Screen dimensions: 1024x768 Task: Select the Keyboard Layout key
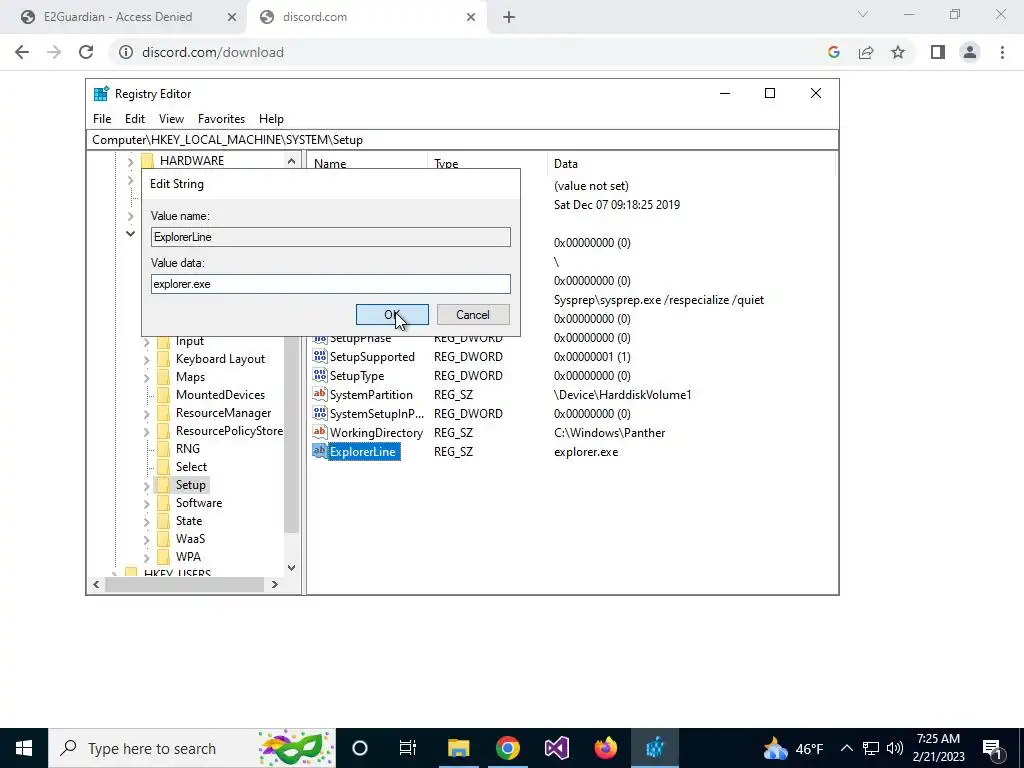221,359
